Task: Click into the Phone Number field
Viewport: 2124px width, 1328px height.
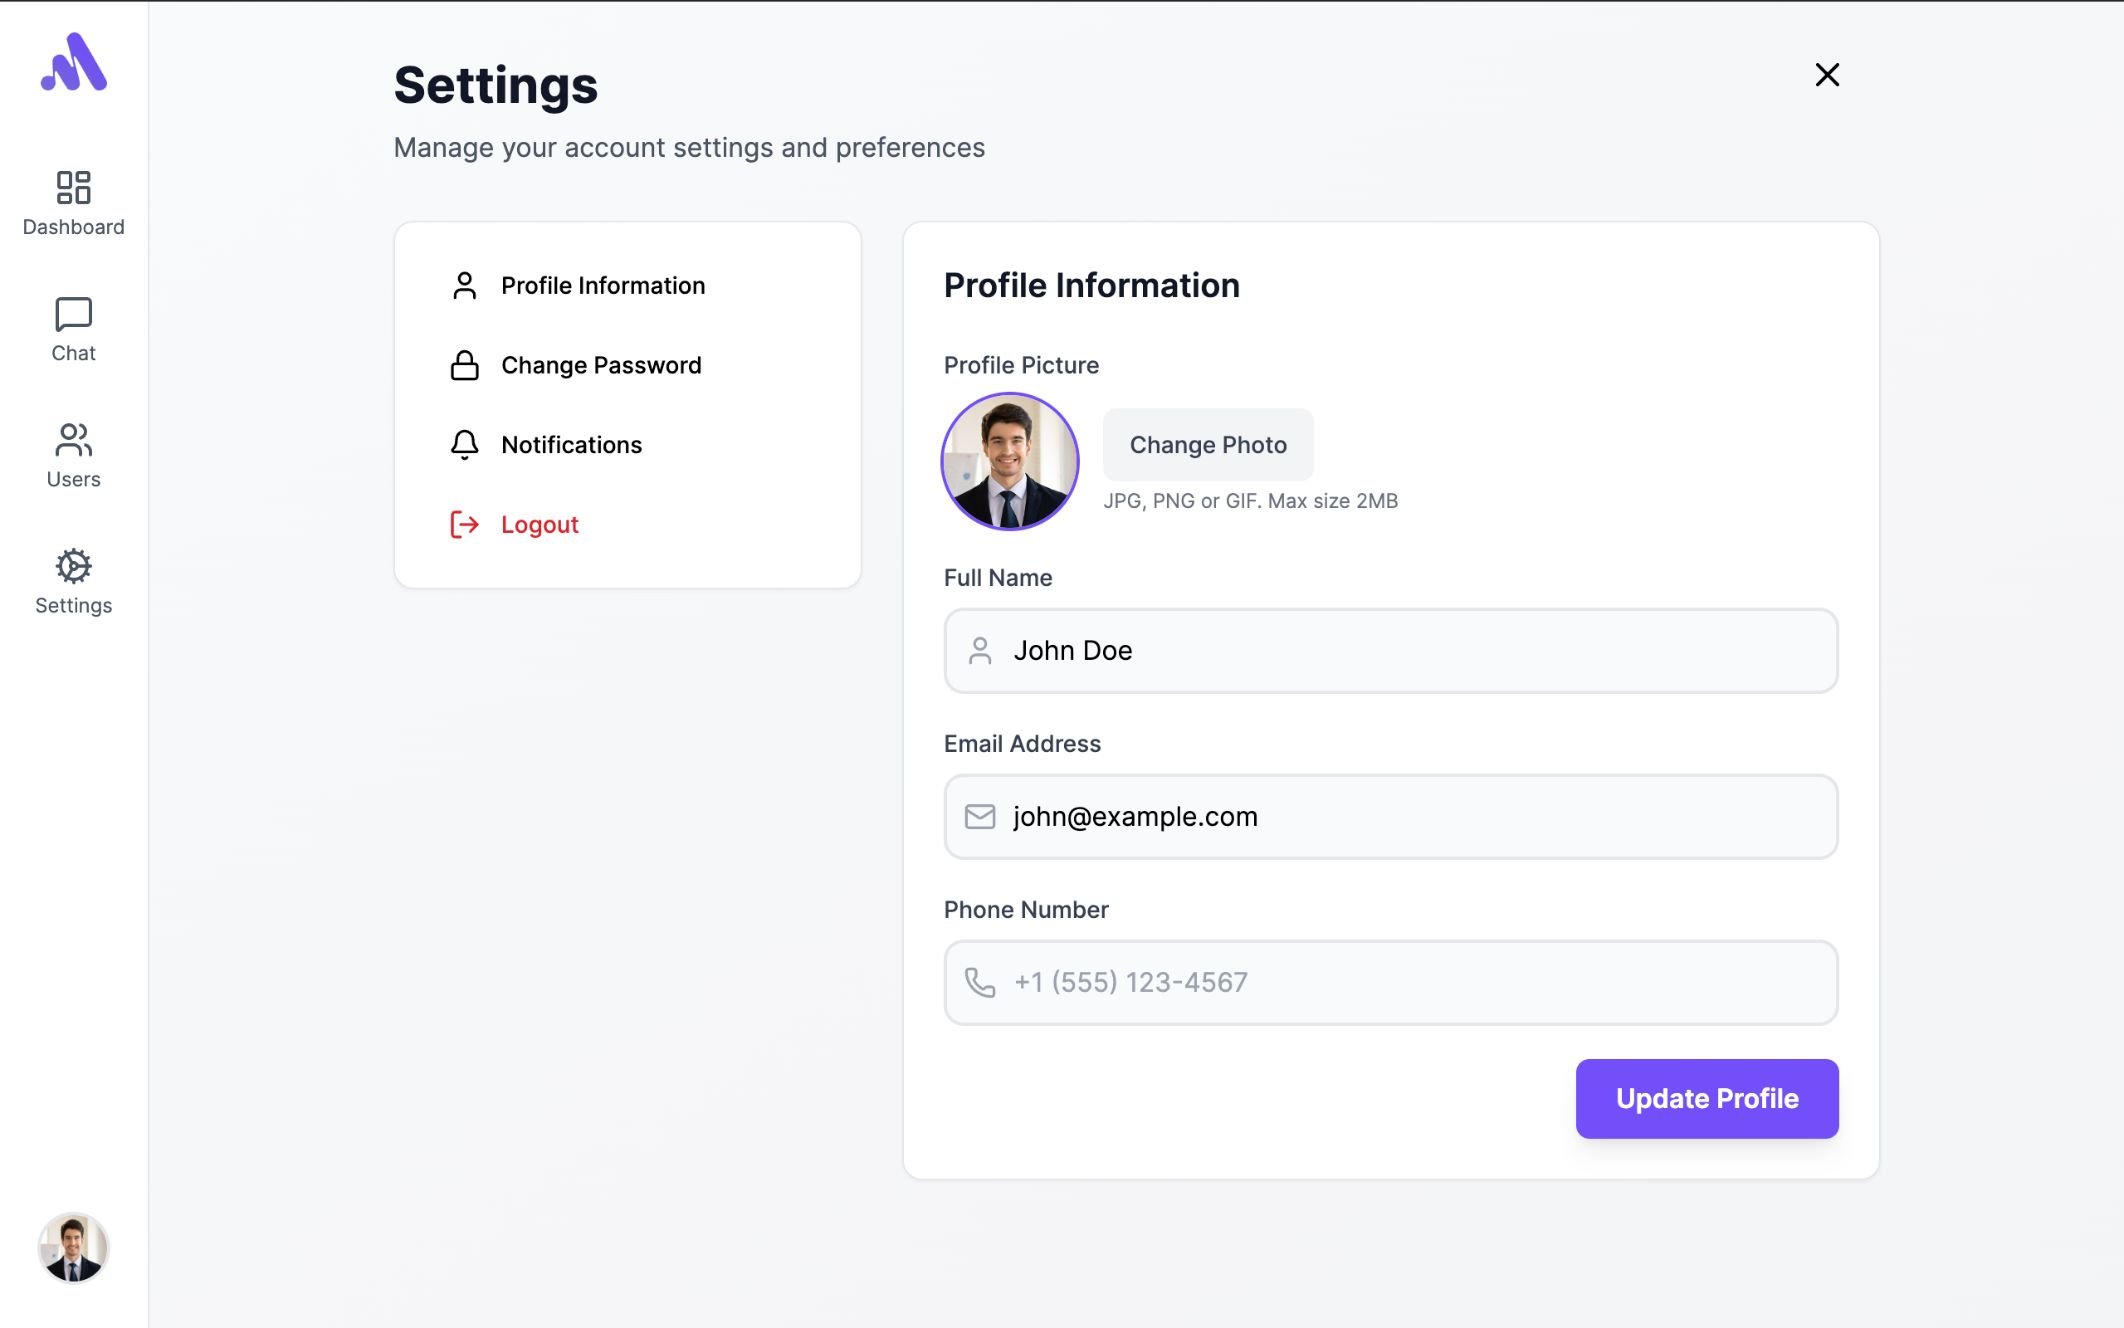Action: pos(1390,982)
